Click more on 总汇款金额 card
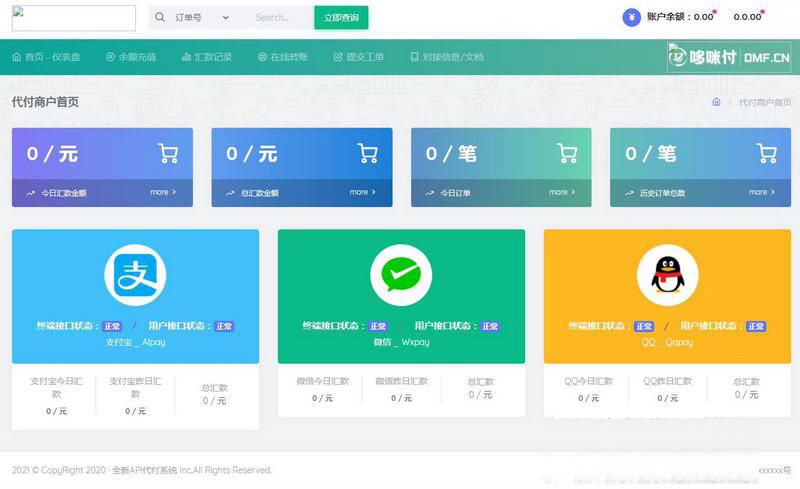The image size is (800, 489). [x=363, y=192]
